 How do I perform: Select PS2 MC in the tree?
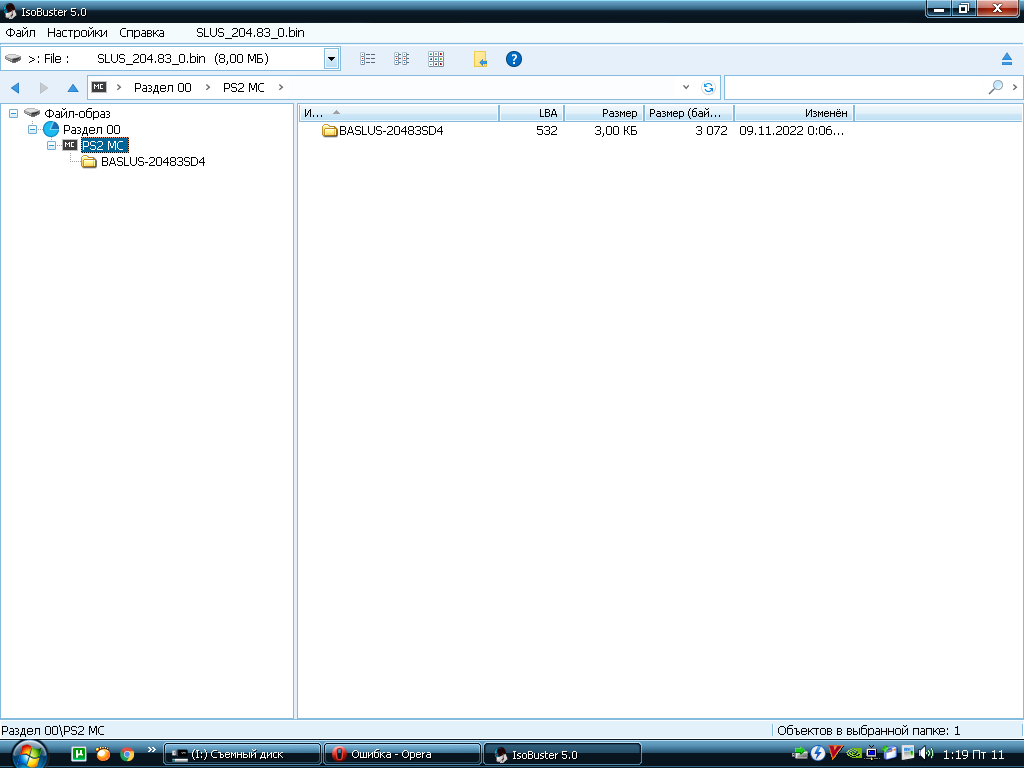[x=103, y=145]
